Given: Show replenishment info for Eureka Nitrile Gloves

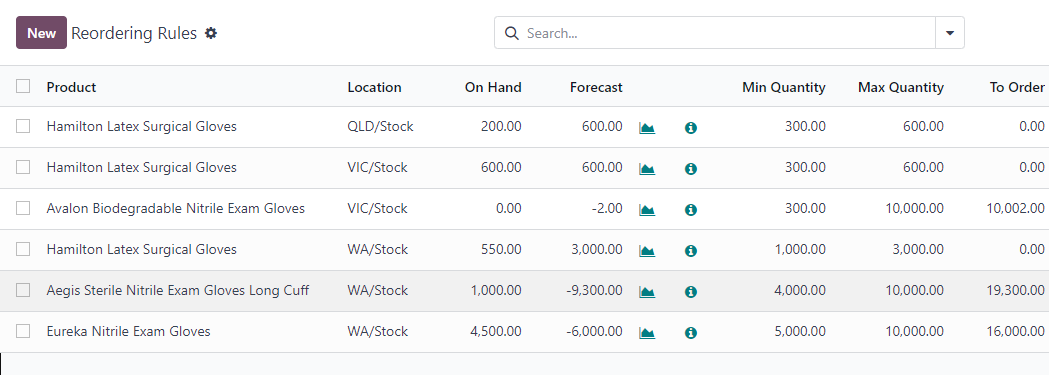Looking at the screenshot, I should coord(691,333).
